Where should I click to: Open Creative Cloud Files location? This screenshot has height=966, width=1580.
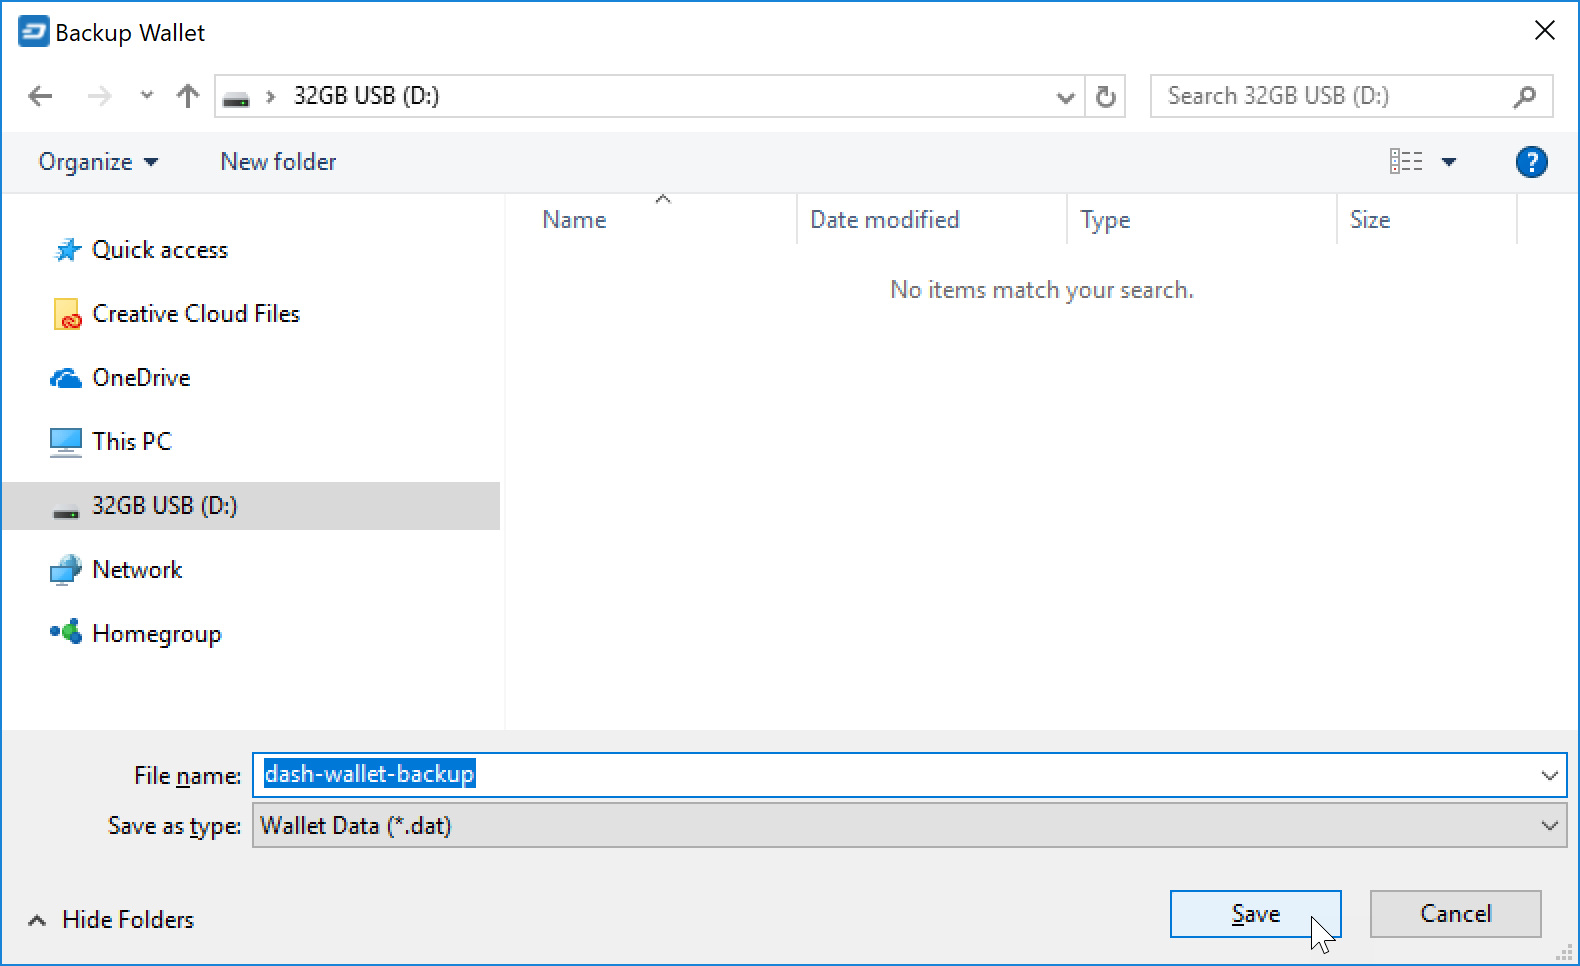pyautogui.click(x=196, y=314)
